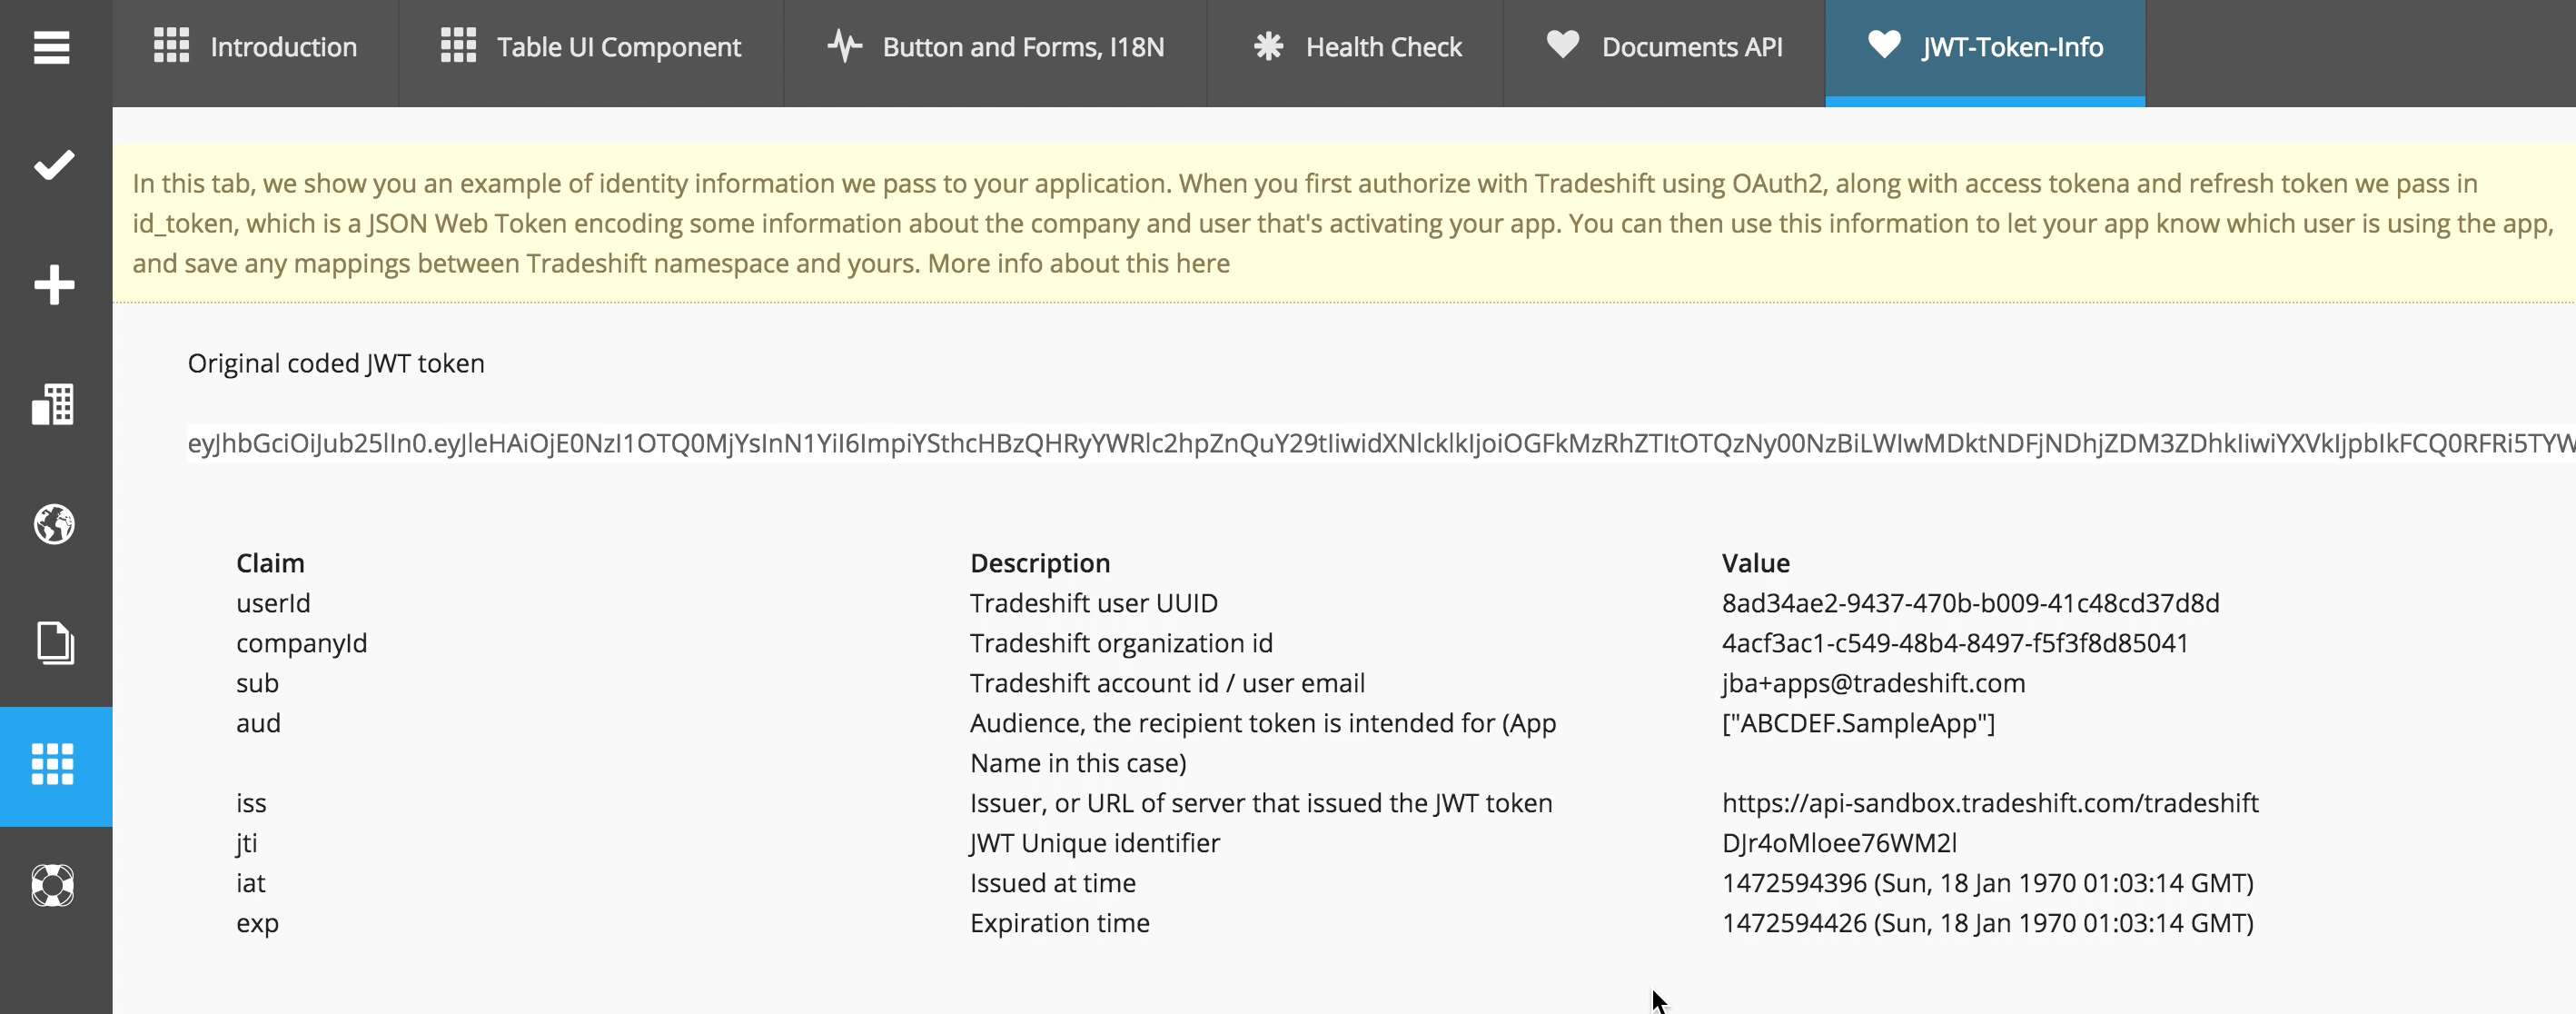
Task: Click 'Tradeshift user UUID' description
Action: click(x=1094, y=603)
